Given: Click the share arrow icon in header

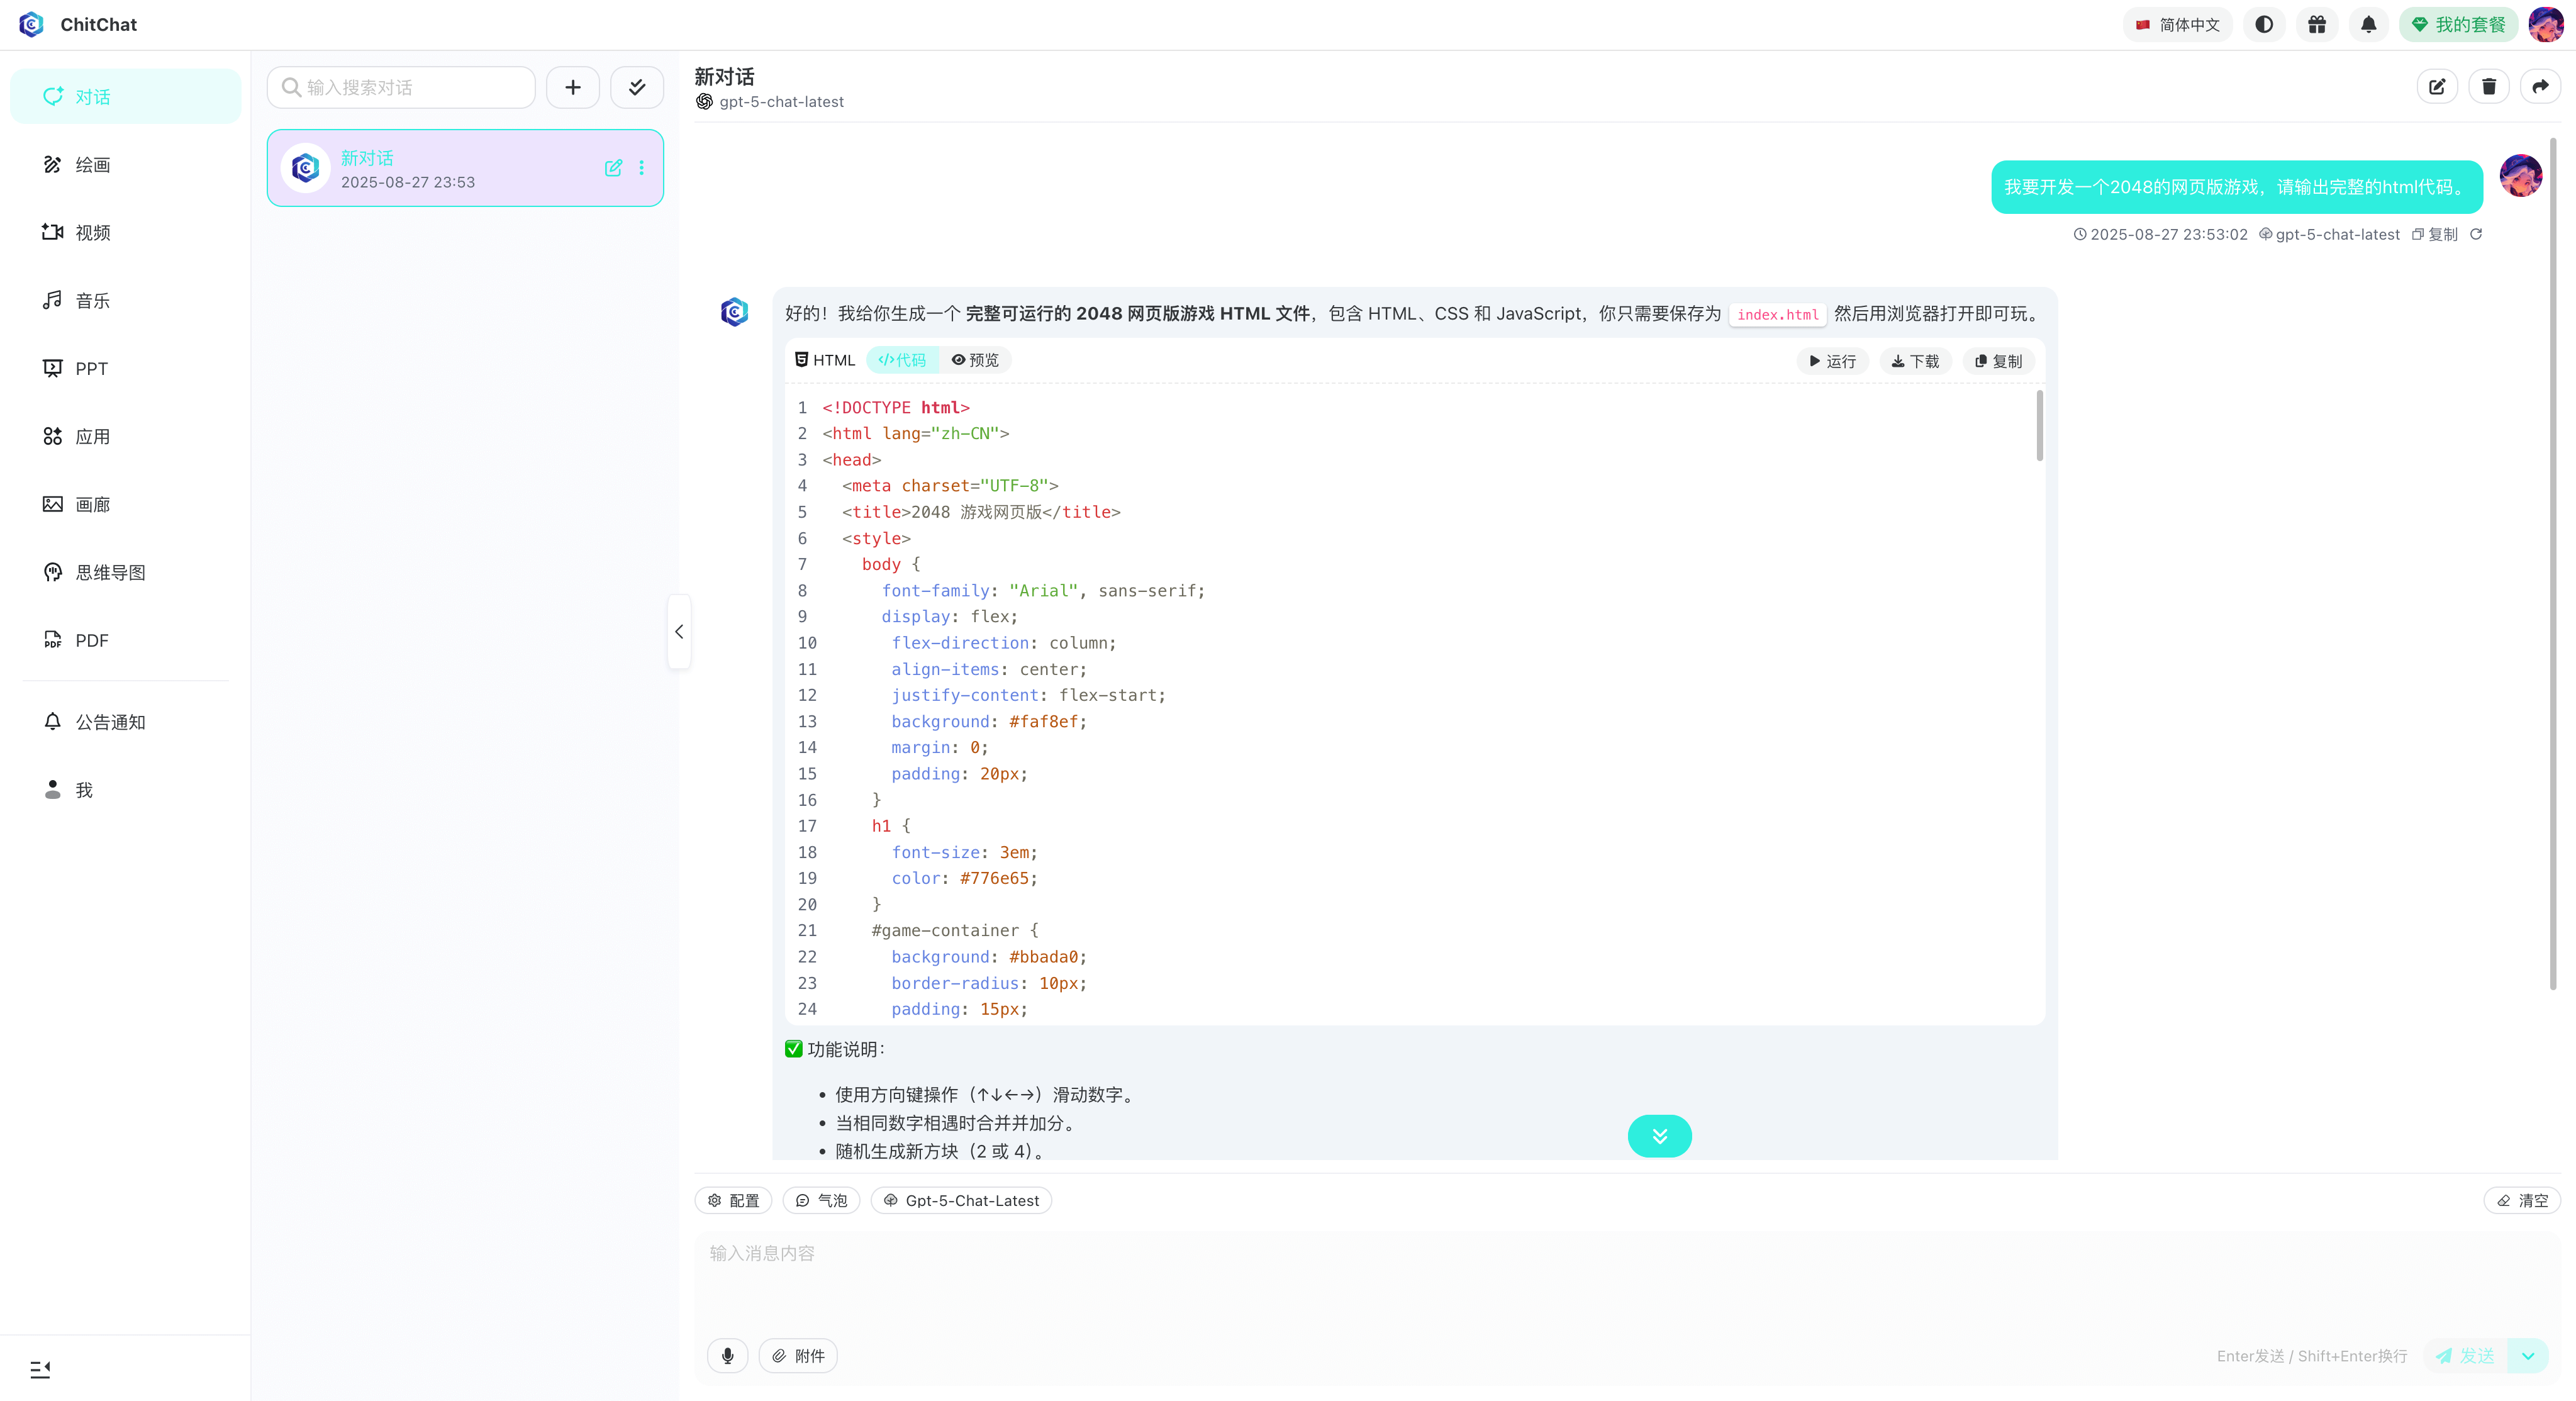Looking at the screenshot, I should [2540, 87].
